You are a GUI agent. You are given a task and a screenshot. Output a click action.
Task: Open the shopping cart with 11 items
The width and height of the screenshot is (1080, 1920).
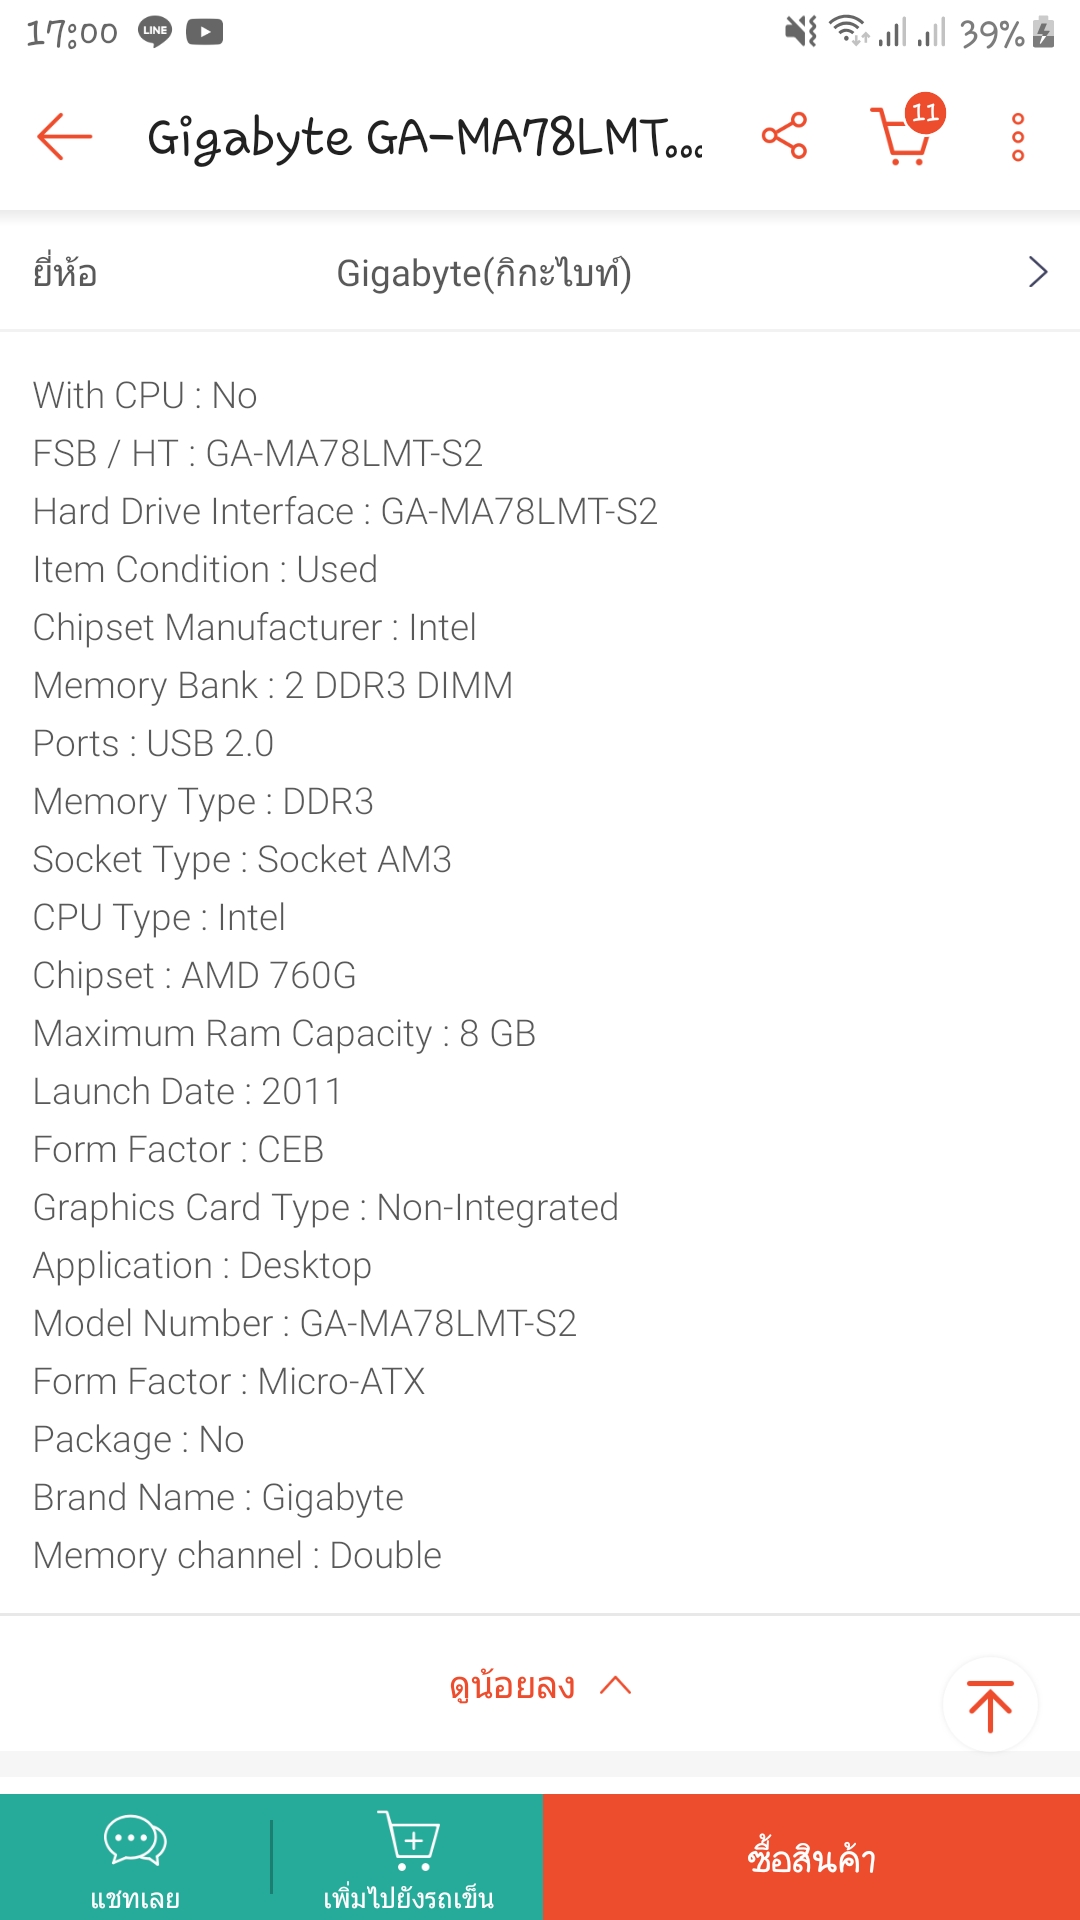click(x=902, y=138)
